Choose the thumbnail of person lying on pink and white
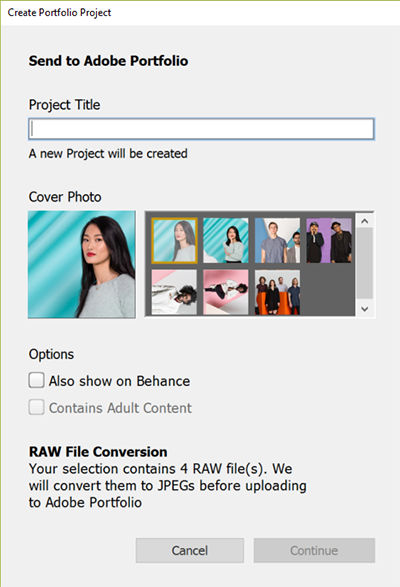 coord(174,292)
